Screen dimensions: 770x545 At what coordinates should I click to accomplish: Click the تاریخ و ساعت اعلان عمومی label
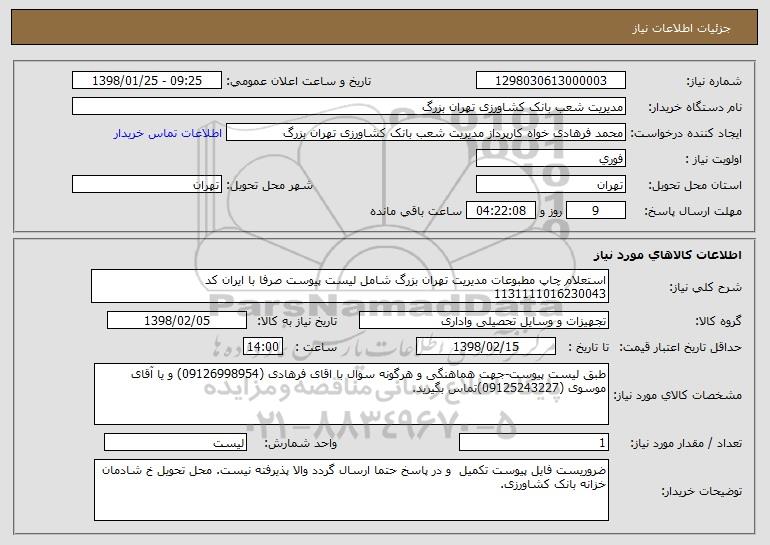click(299, 81)
